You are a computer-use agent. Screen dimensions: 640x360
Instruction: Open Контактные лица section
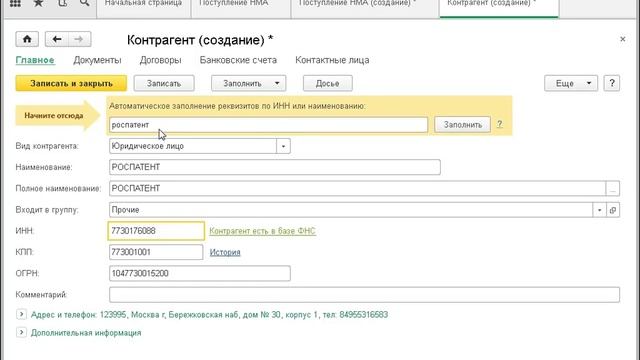pyautogui.click(x=332, y=60)
